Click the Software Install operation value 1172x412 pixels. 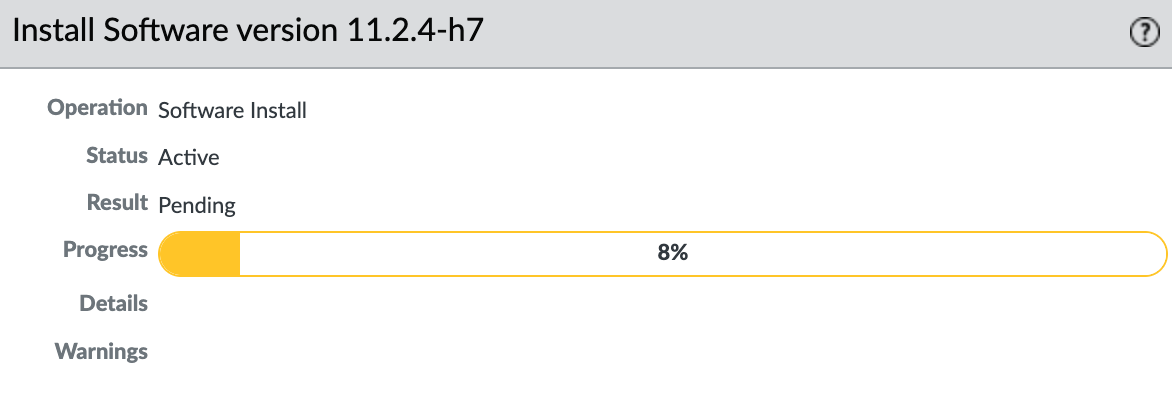click(232, 111)
